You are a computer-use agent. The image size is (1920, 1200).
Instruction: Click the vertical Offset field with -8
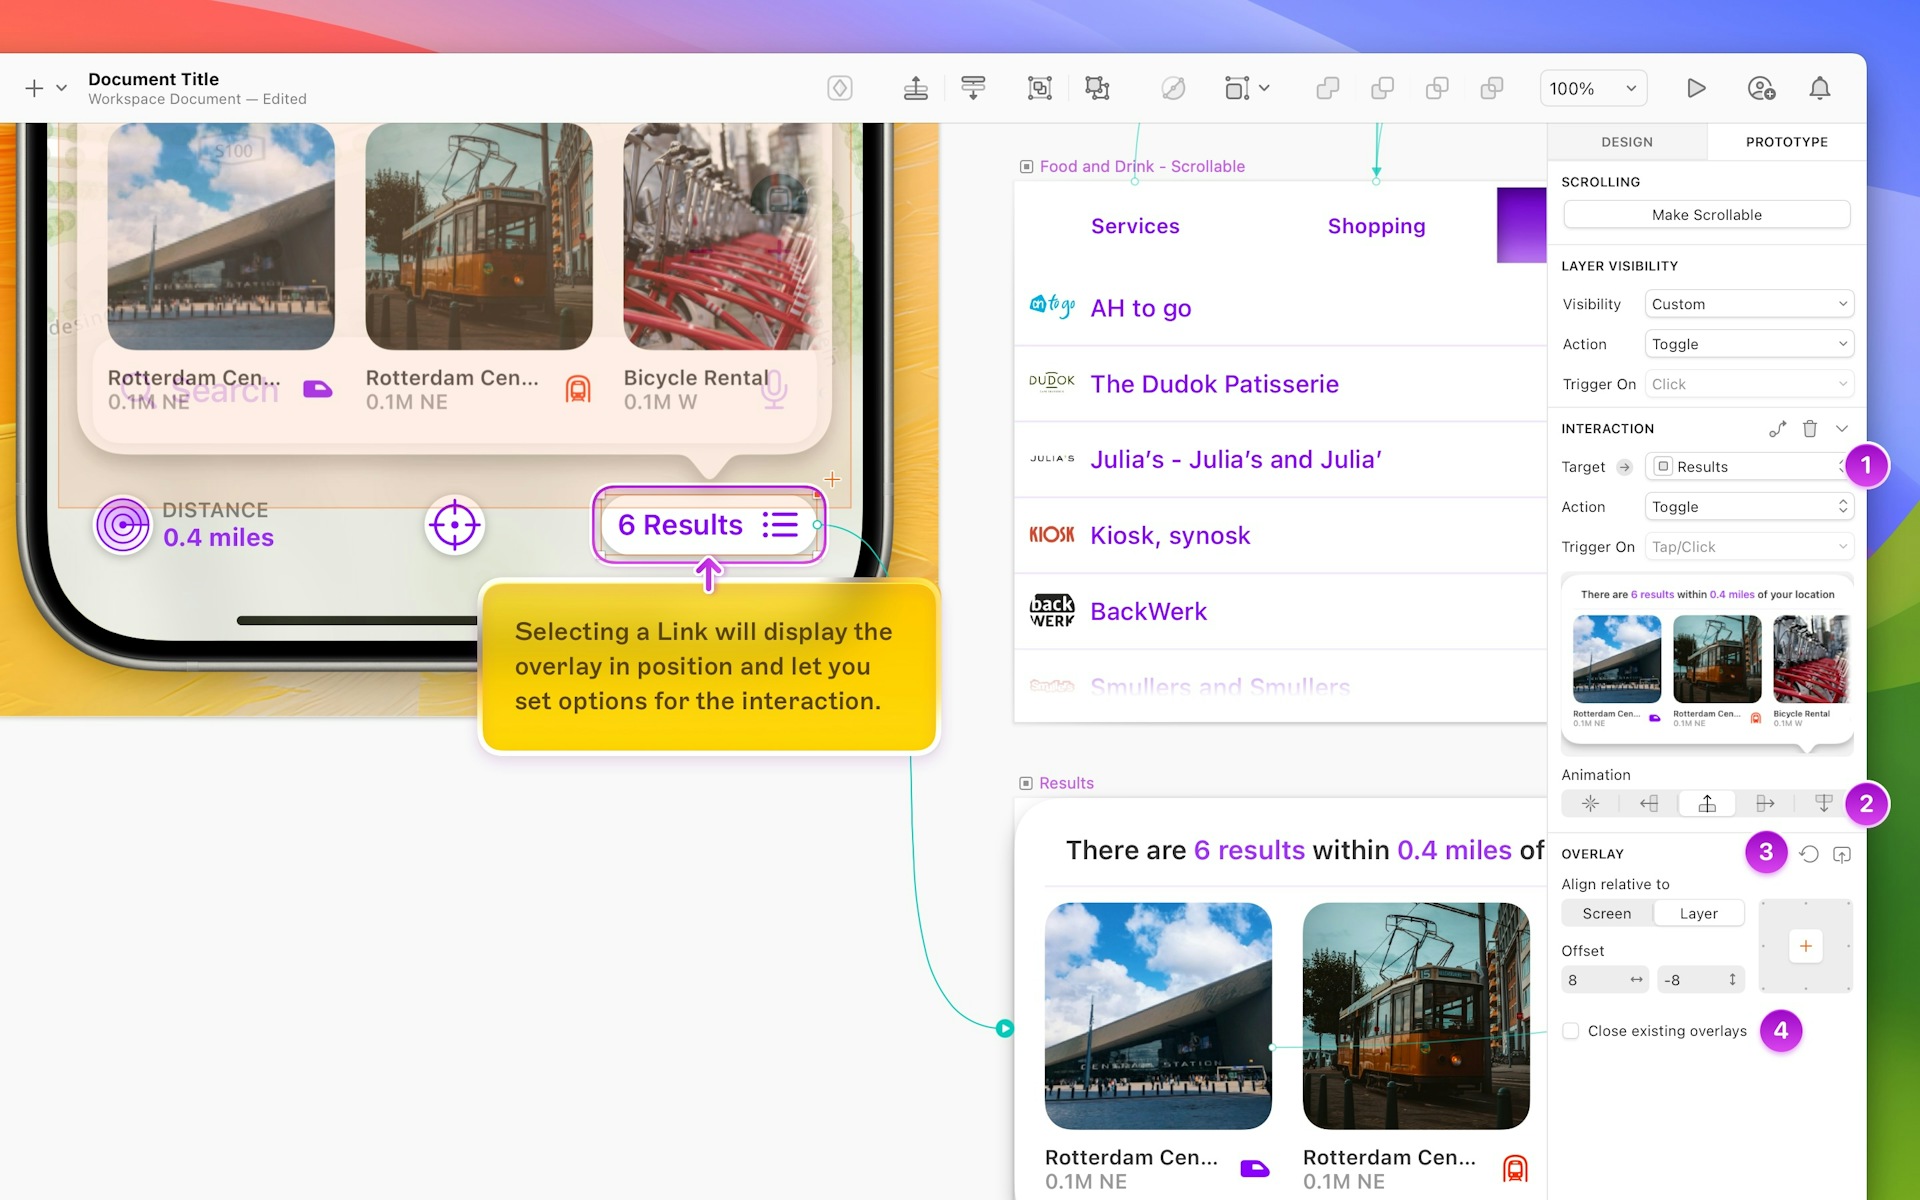tap(1700, 980)
